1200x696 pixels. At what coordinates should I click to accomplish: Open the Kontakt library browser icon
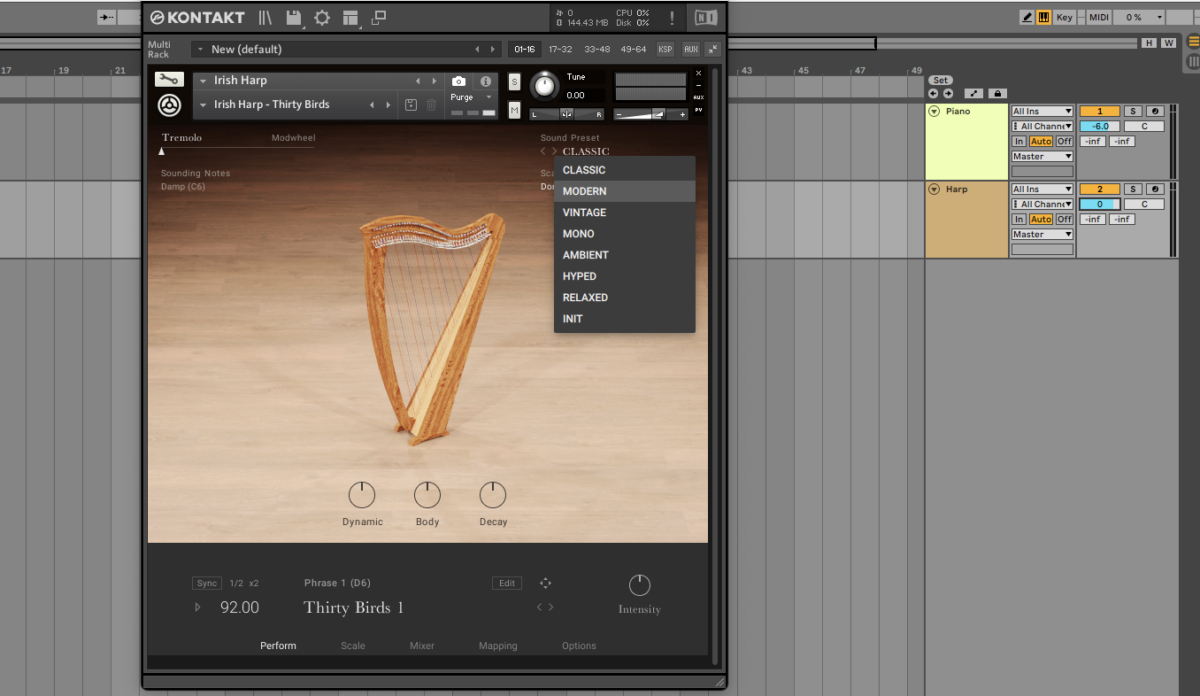pyautogui.click(x=265, y=18)
